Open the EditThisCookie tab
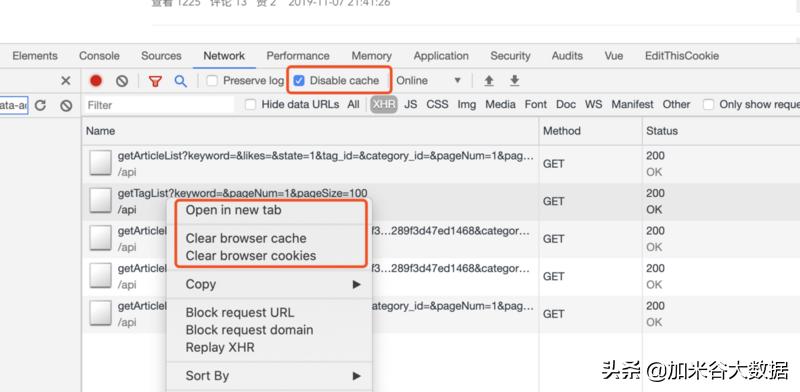 [682, 56]
